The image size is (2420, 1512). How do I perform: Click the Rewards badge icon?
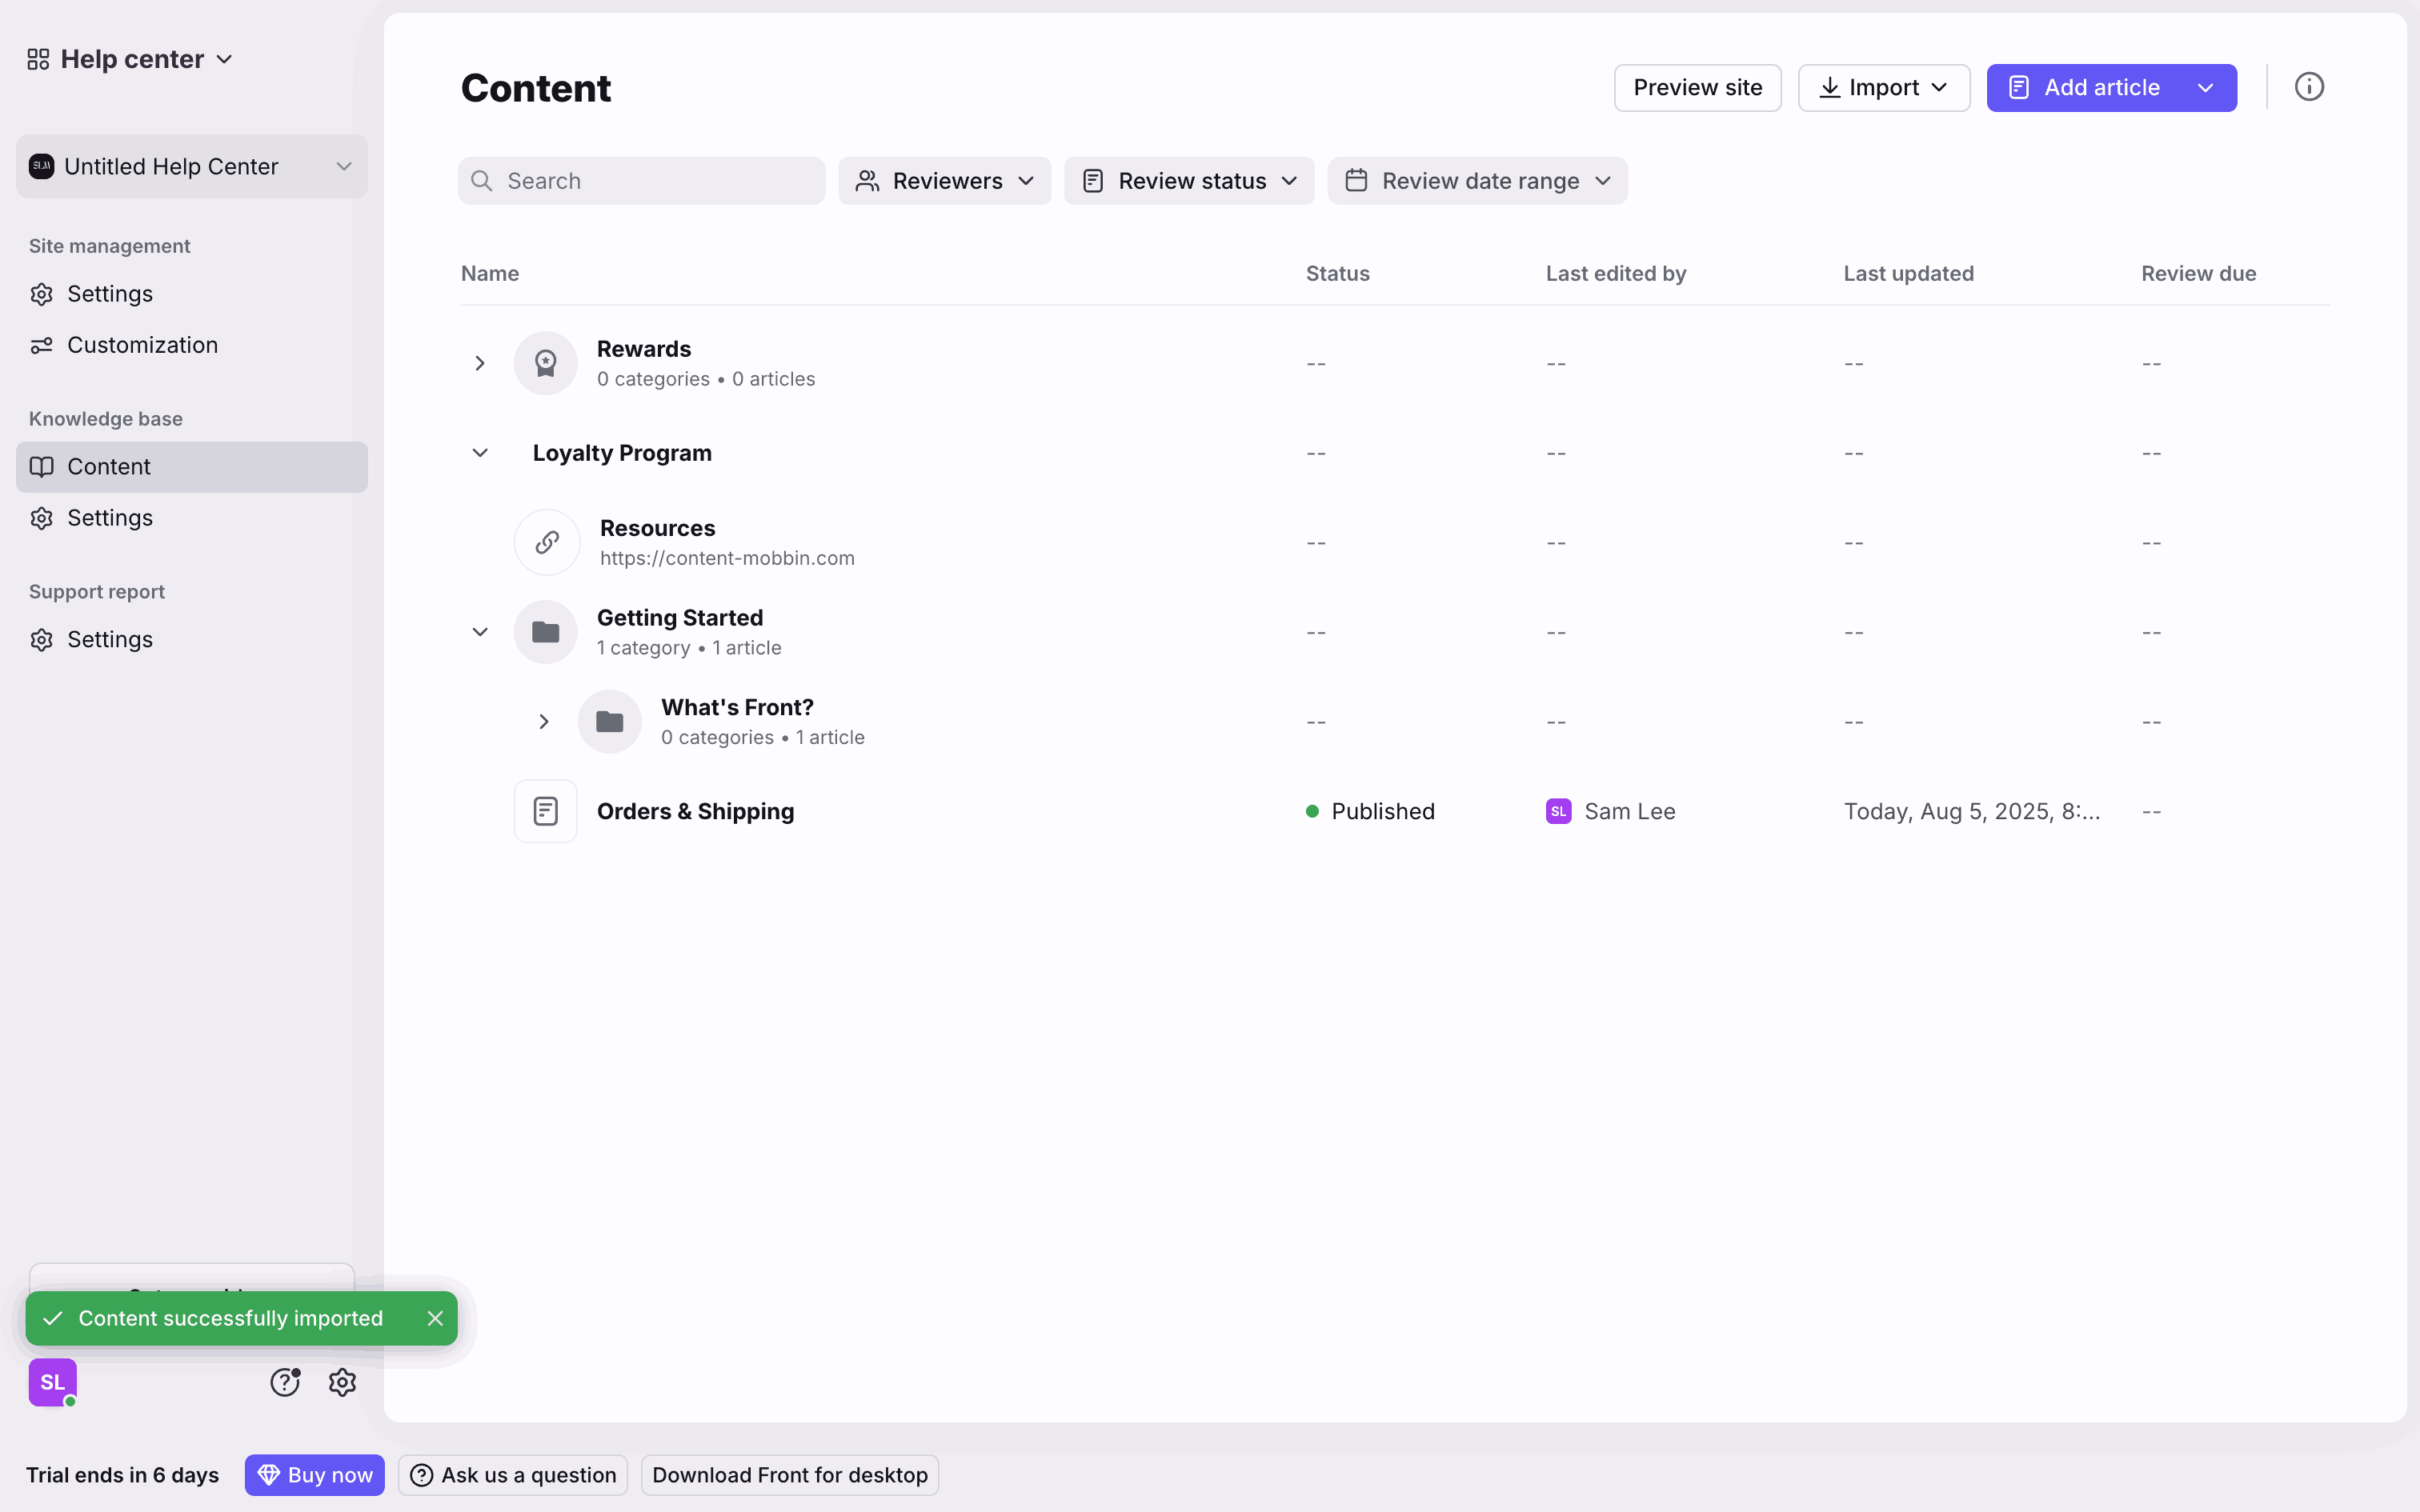tap(545, 363)
